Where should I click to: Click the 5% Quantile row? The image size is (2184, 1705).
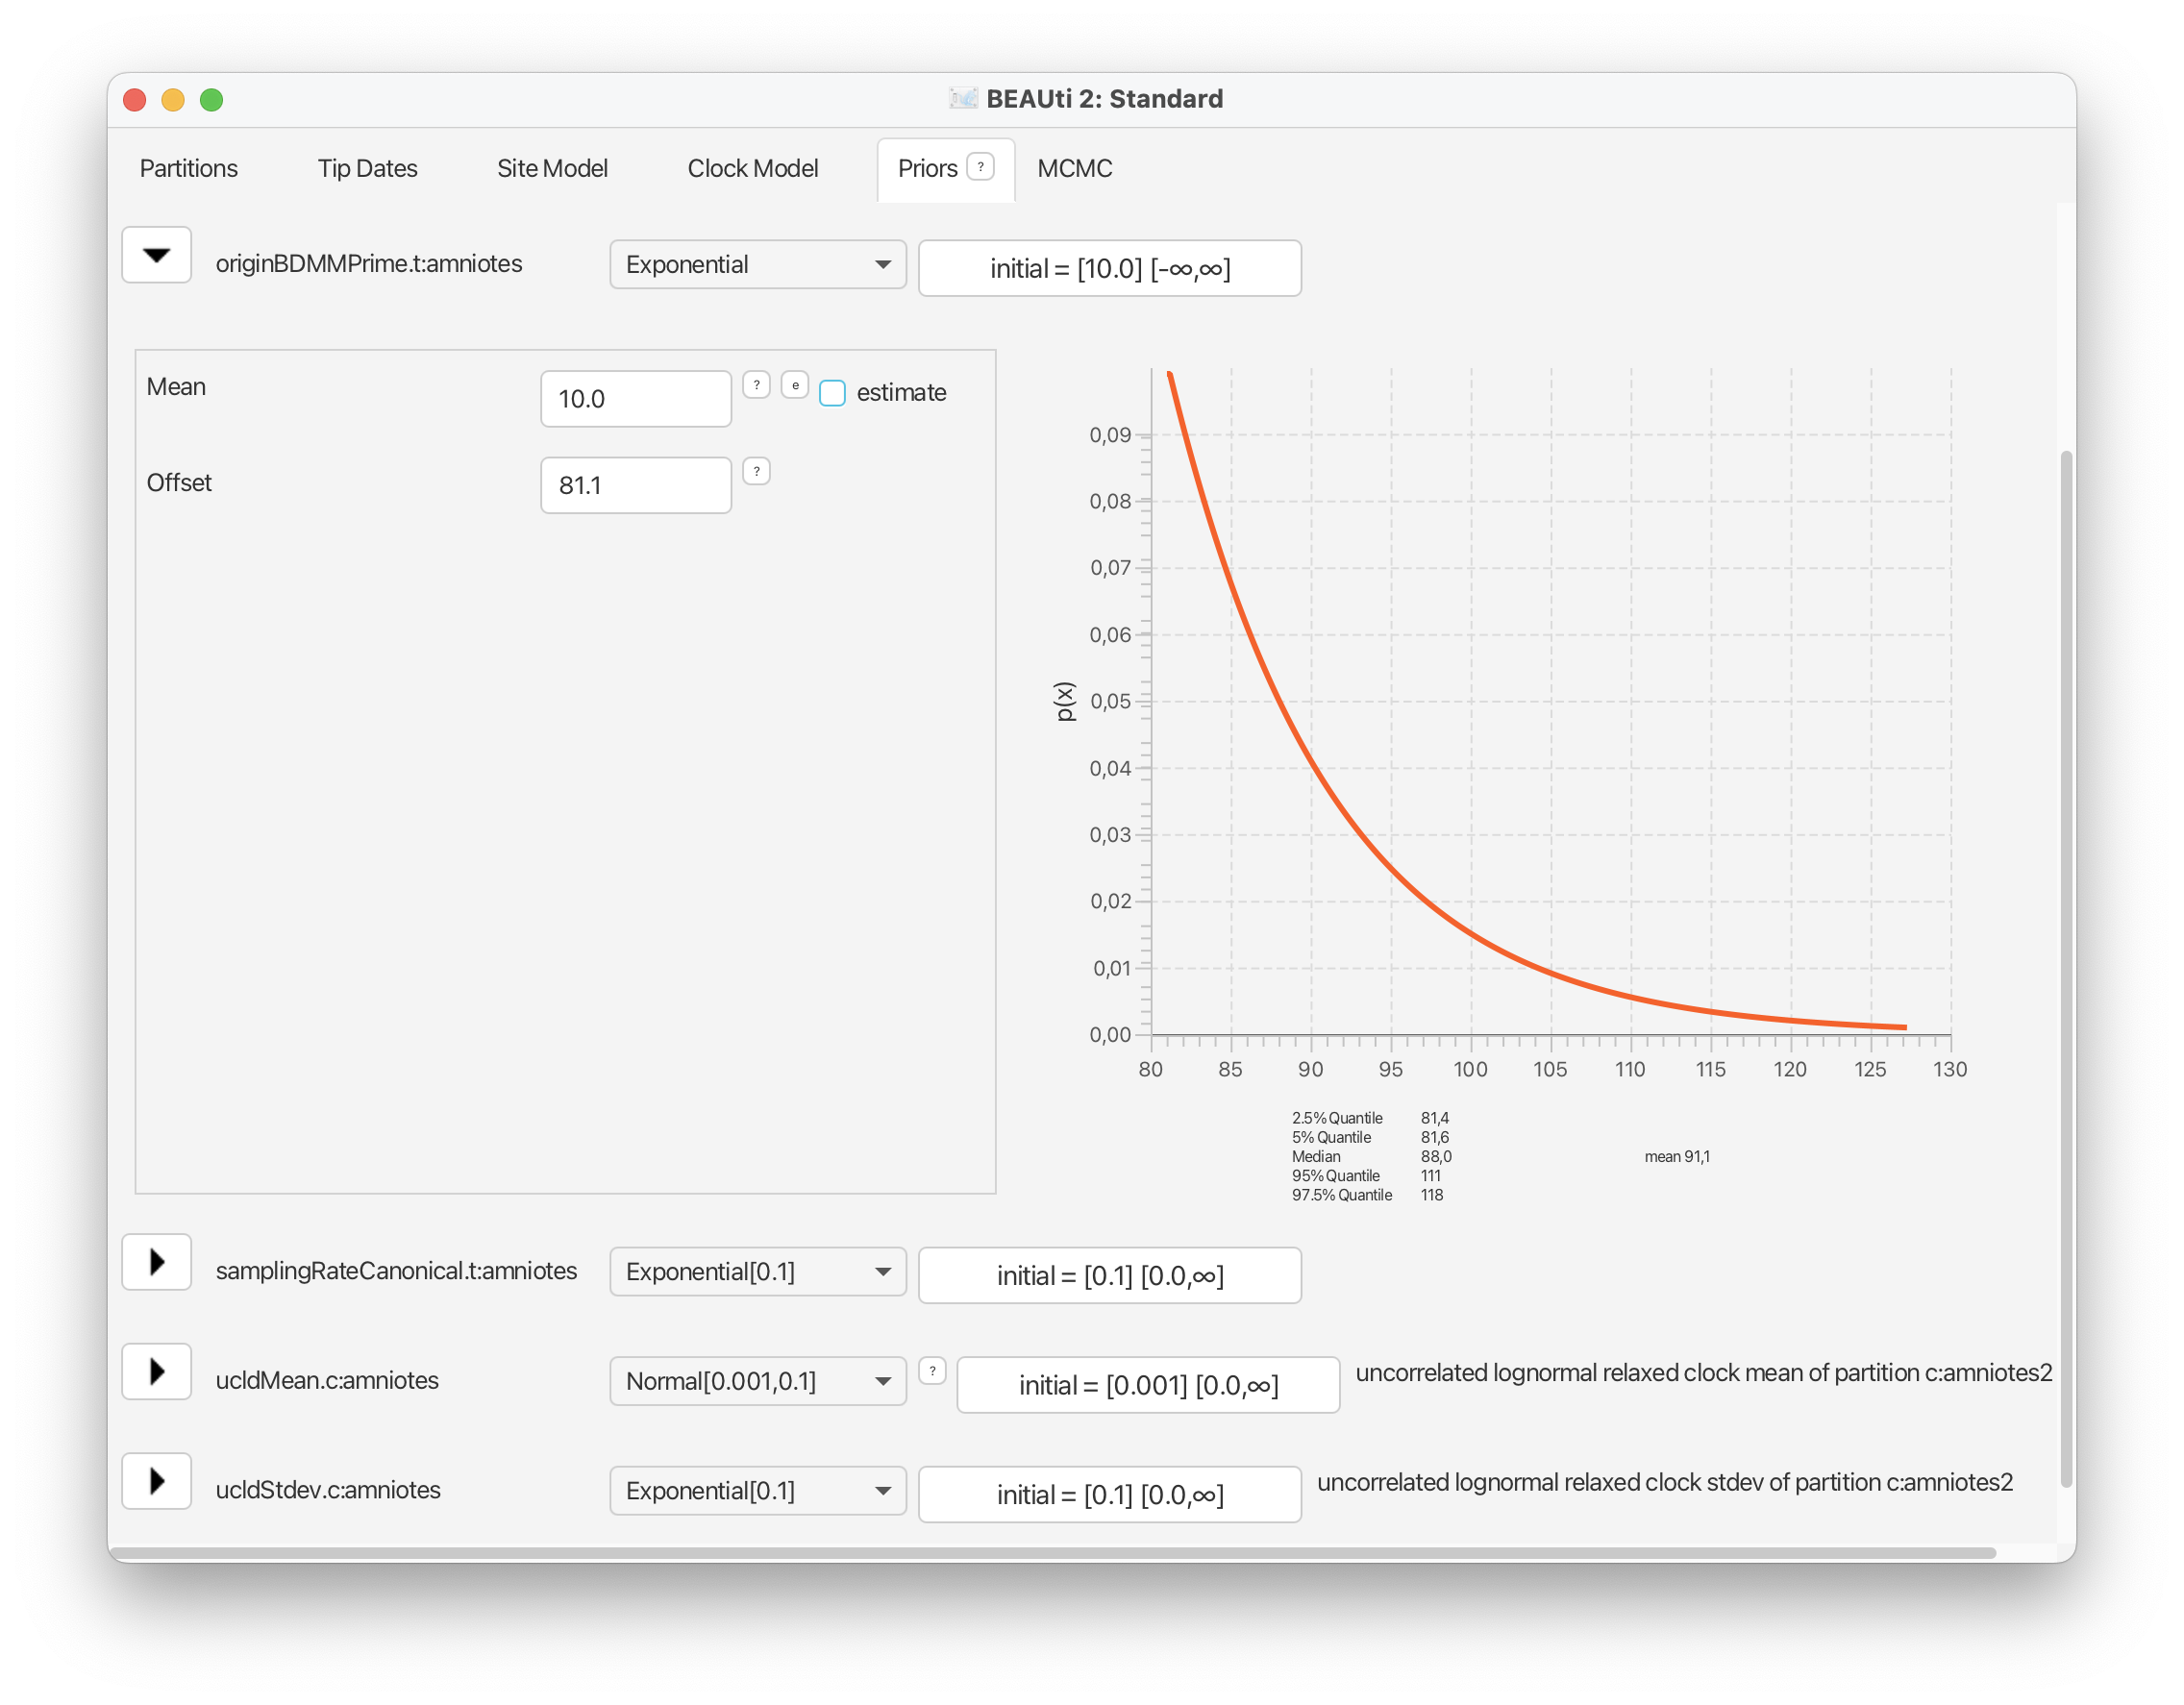[1370, 1137]
